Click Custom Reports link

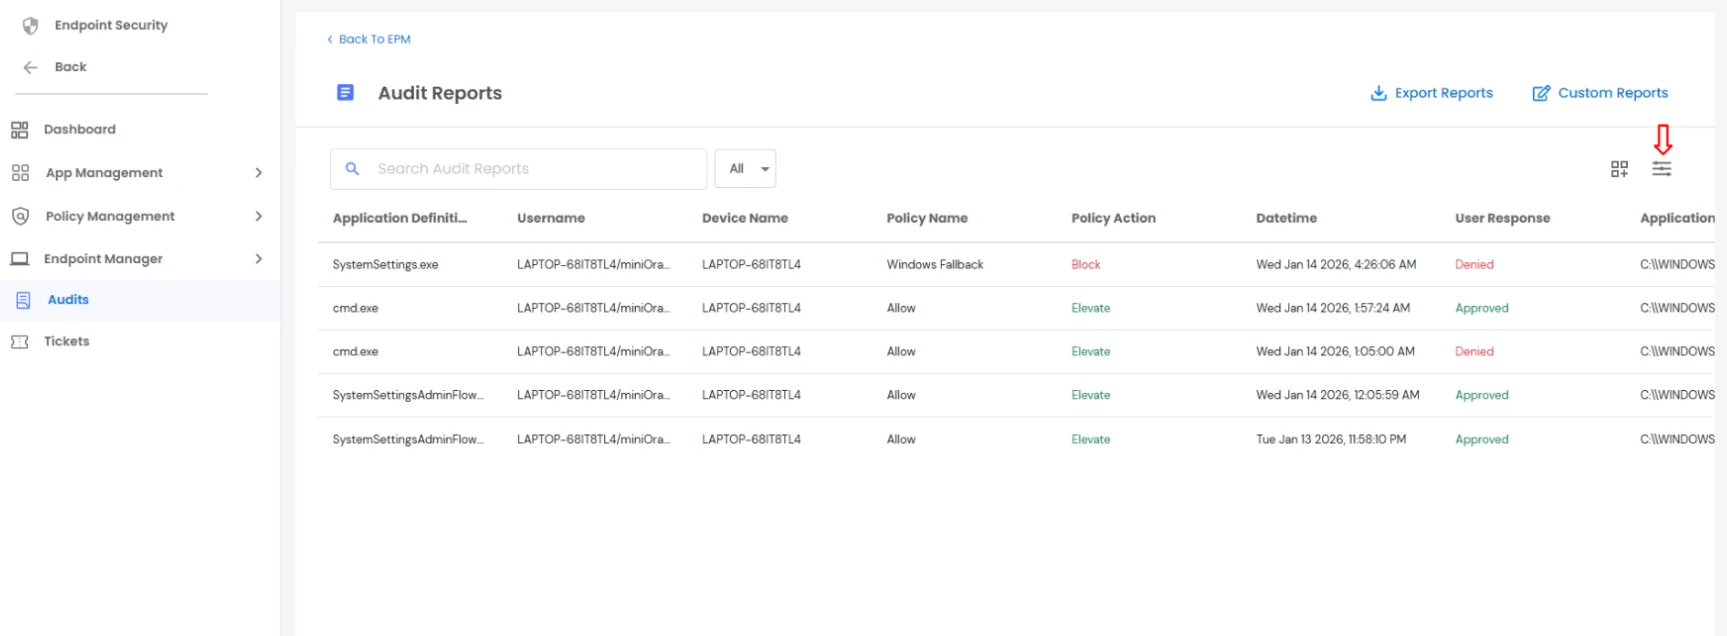pyautogui.click(x=1613, y=93)
